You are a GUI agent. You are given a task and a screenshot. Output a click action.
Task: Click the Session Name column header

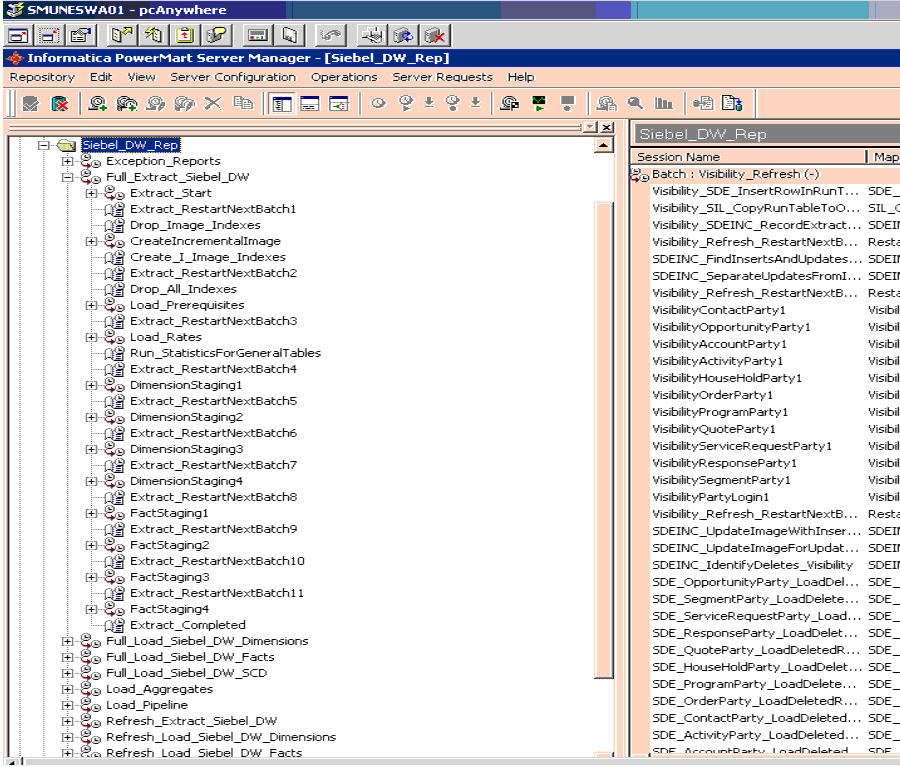coord(749,157)
